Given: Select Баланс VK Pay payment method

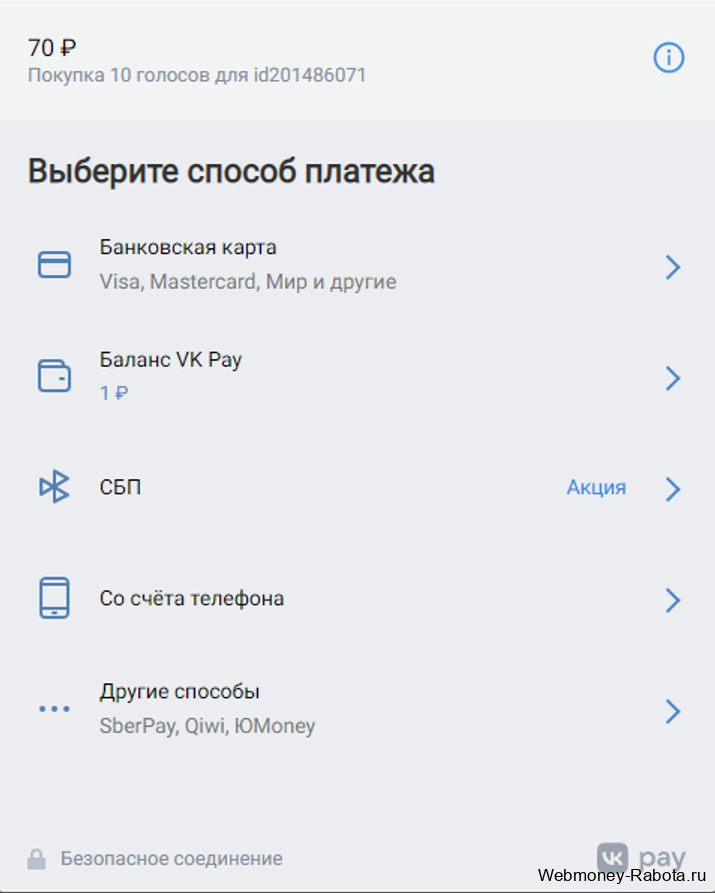Looking at the screenshot, I should [357, 376].
